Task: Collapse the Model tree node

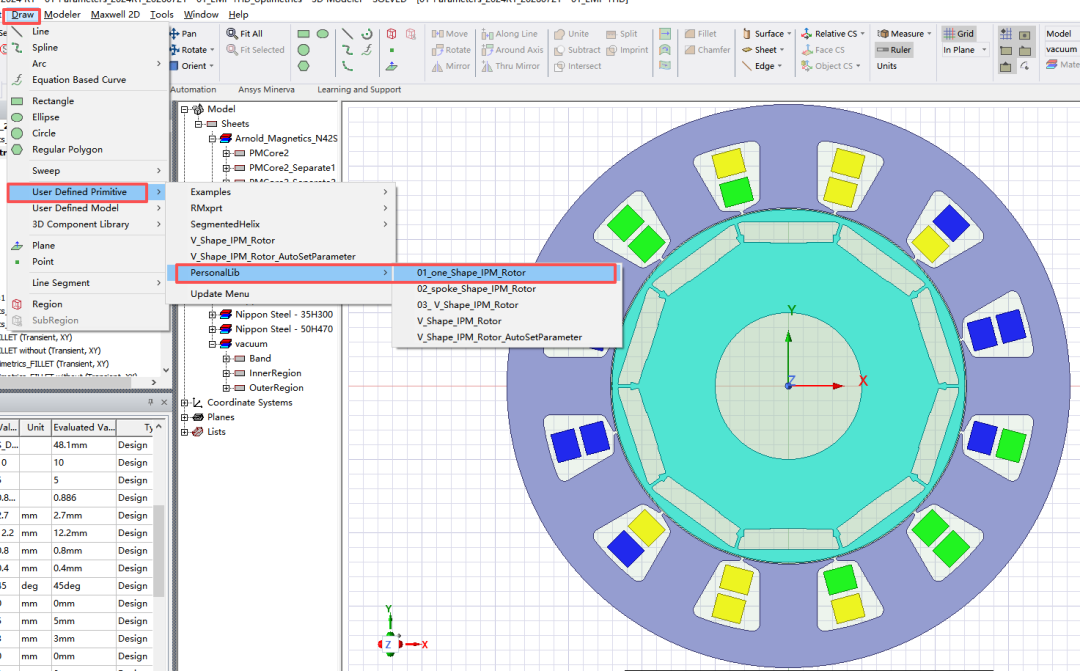Action: (185, 110)
